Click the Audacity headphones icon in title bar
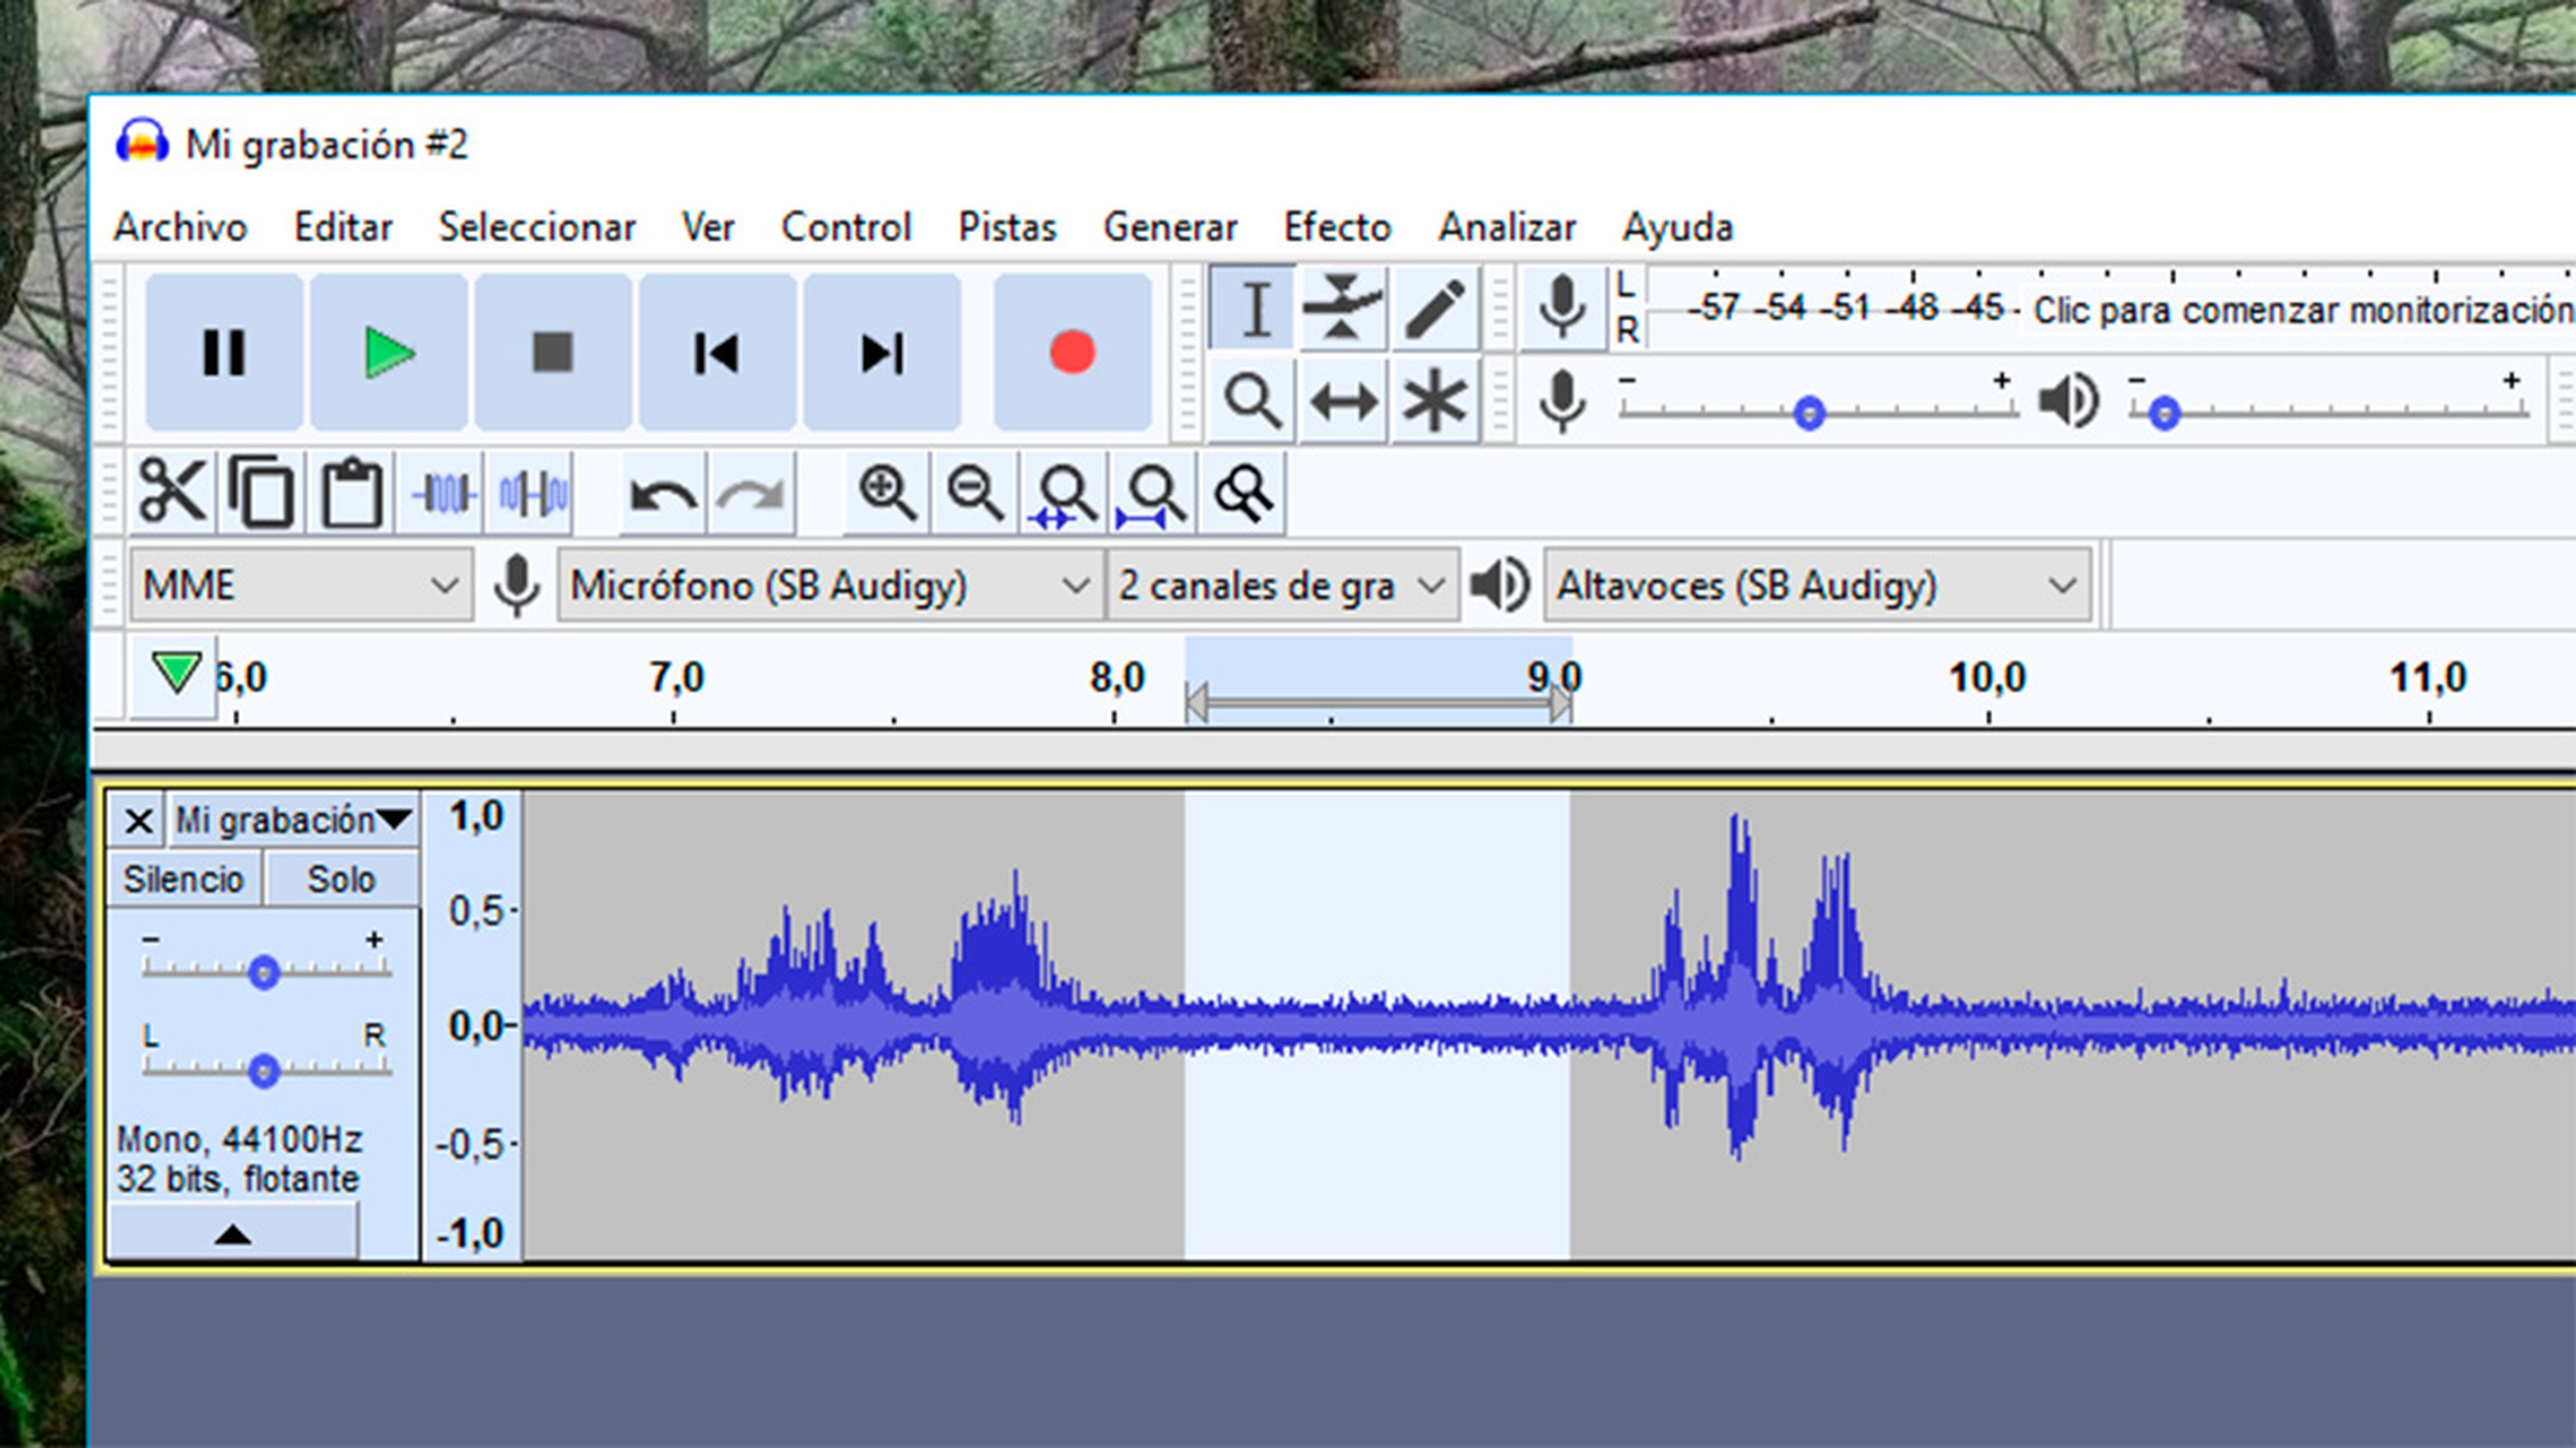The image size is (2576, 1448). click(x=142, y=141)
